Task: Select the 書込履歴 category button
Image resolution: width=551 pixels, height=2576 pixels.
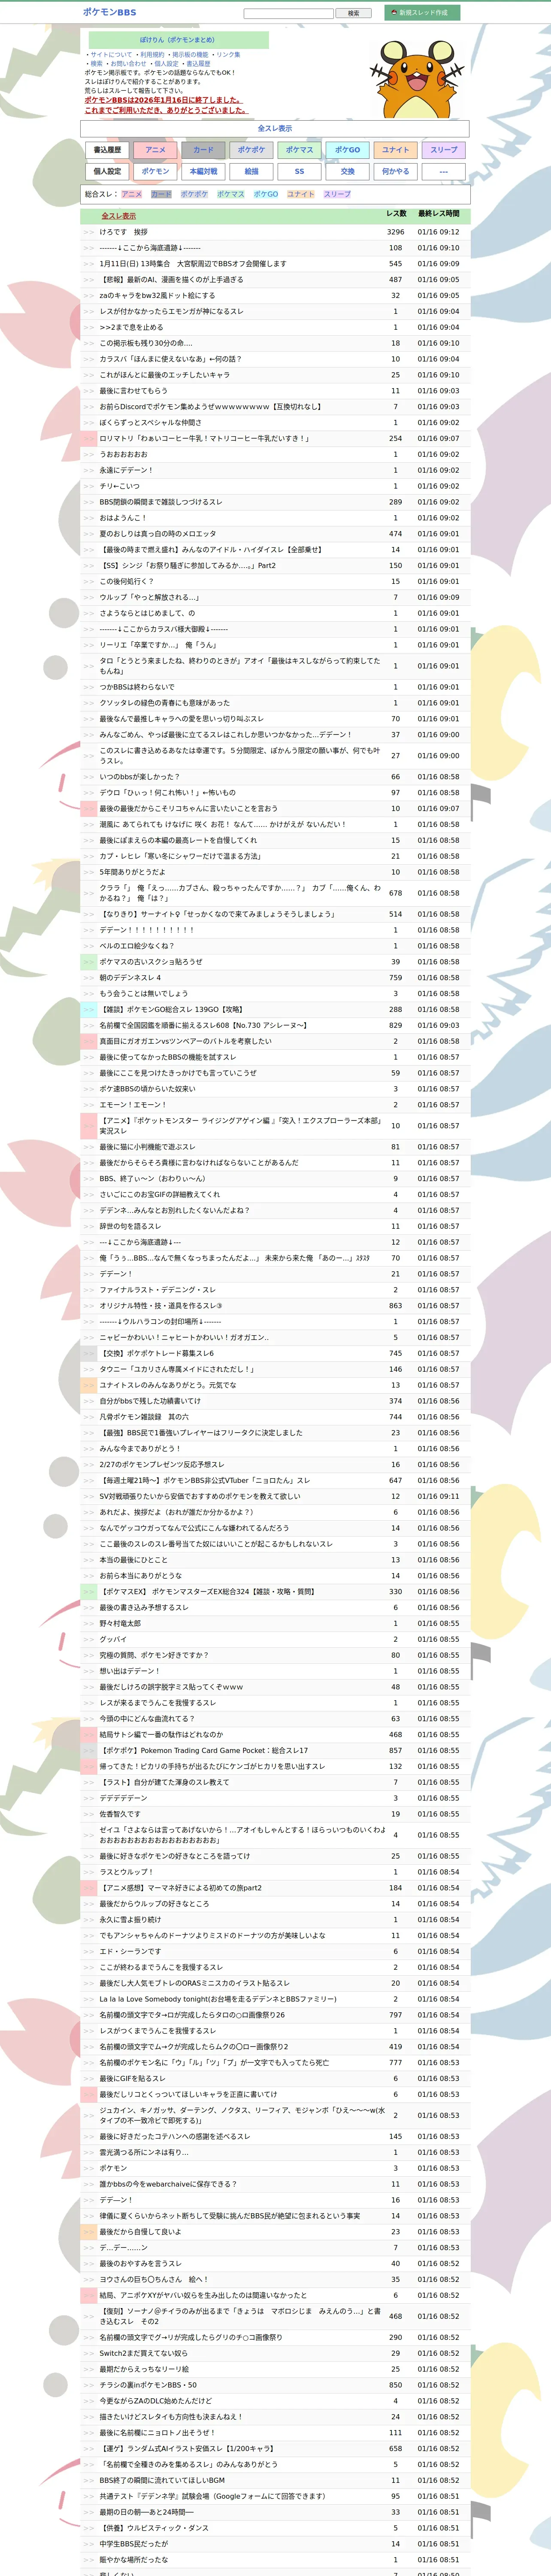Action: point(107,150)
